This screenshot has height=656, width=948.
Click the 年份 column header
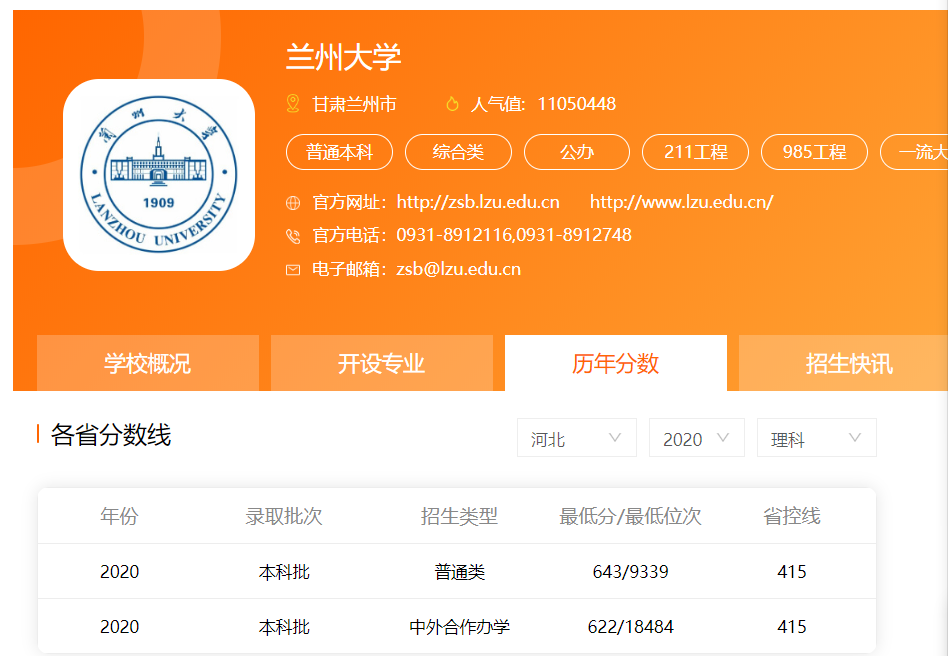coord(119,516)
